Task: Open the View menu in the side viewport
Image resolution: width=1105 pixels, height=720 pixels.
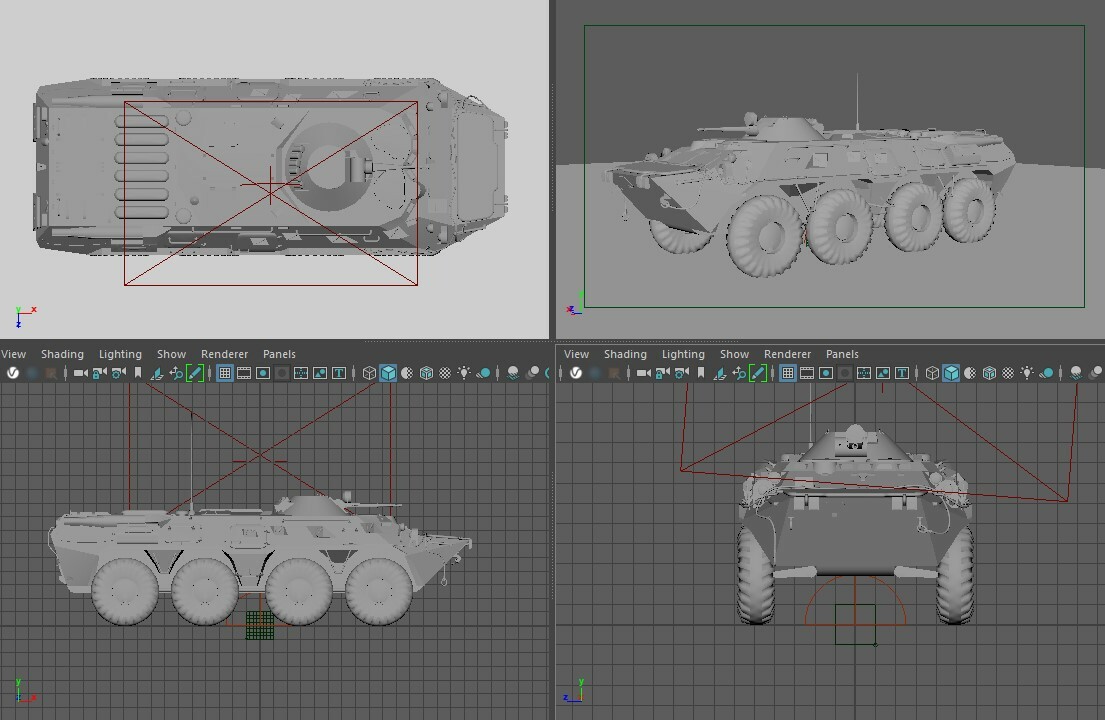Action: pyautogui.click(x=13, y=354)
